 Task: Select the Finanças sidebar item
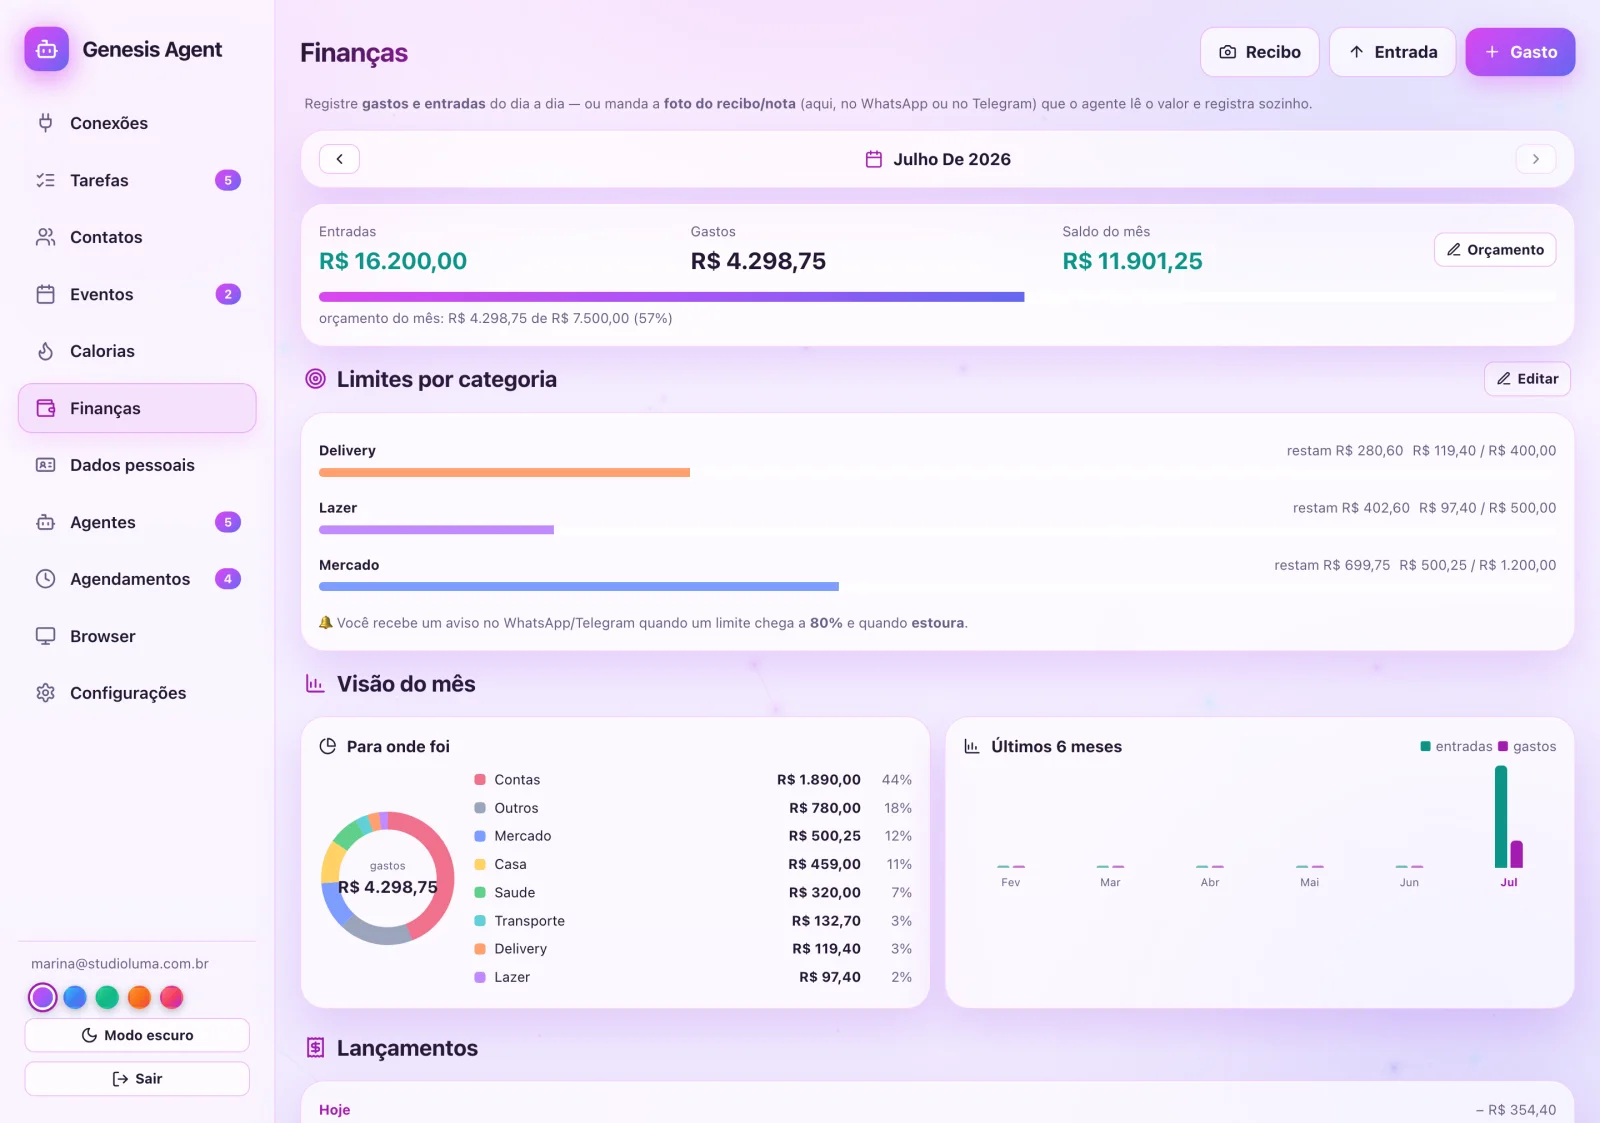(x=137, y=408)
